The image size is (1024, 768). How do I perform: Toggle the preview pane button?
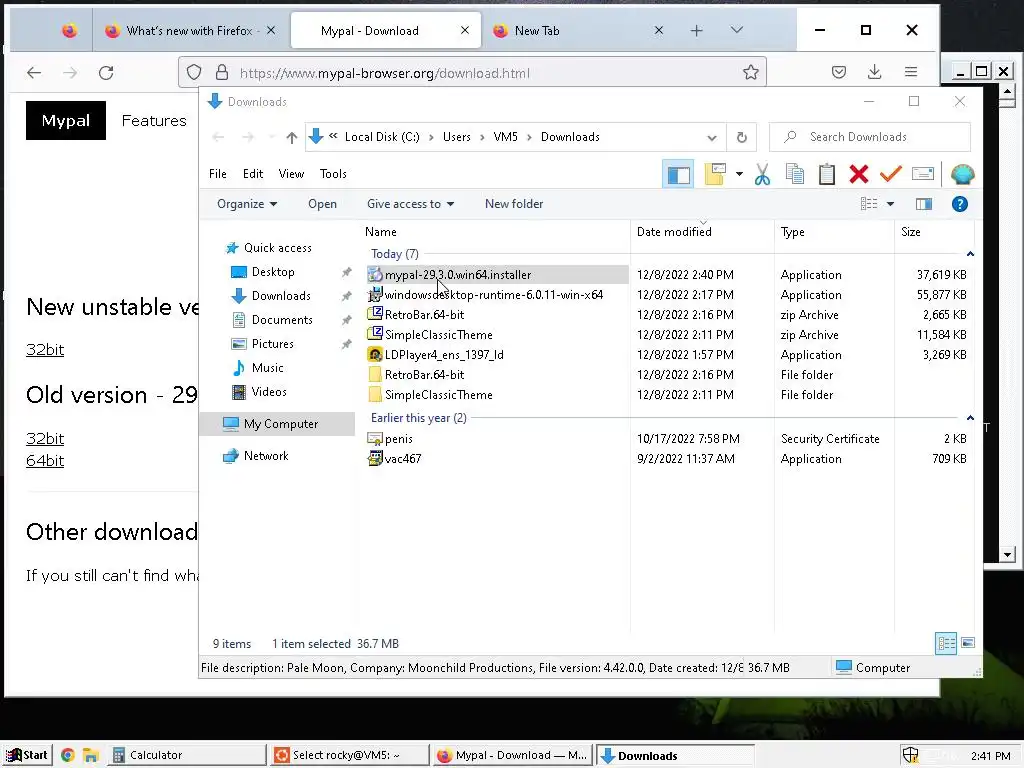(x=924, y=204)
